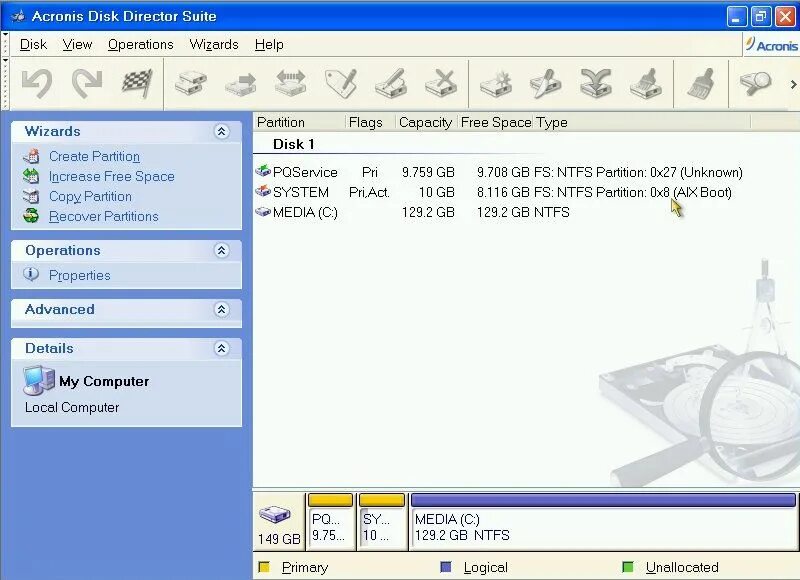Click the checkered Commit flag icon
The width and height of the screenshot is (800, 580).
click(x=137, y=83)
